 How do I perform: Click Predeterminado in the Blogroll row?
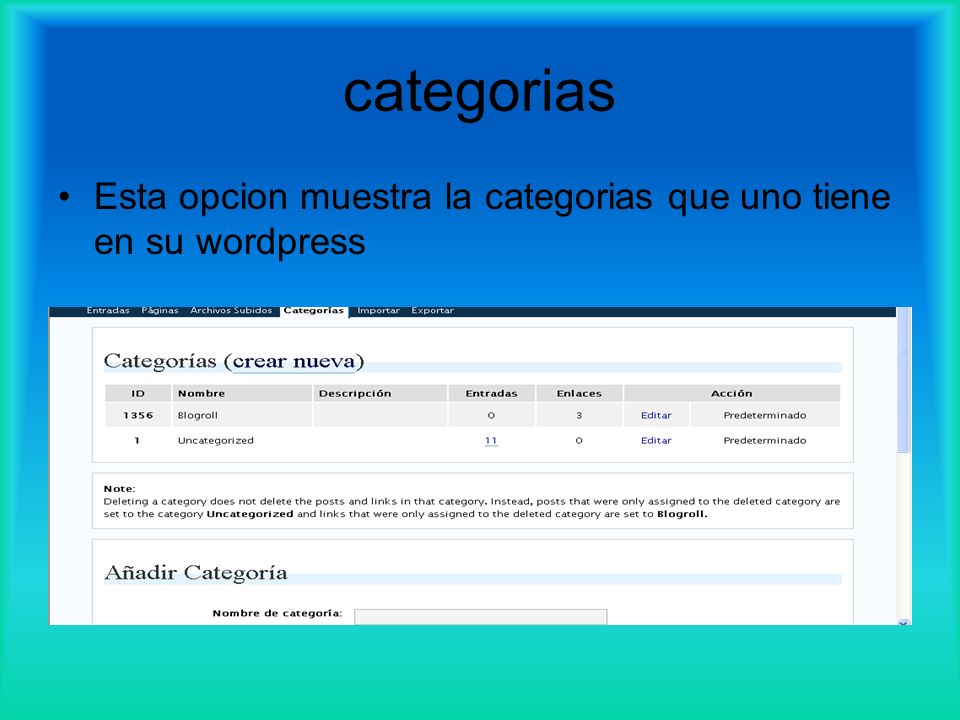click(x=765, y=415)
